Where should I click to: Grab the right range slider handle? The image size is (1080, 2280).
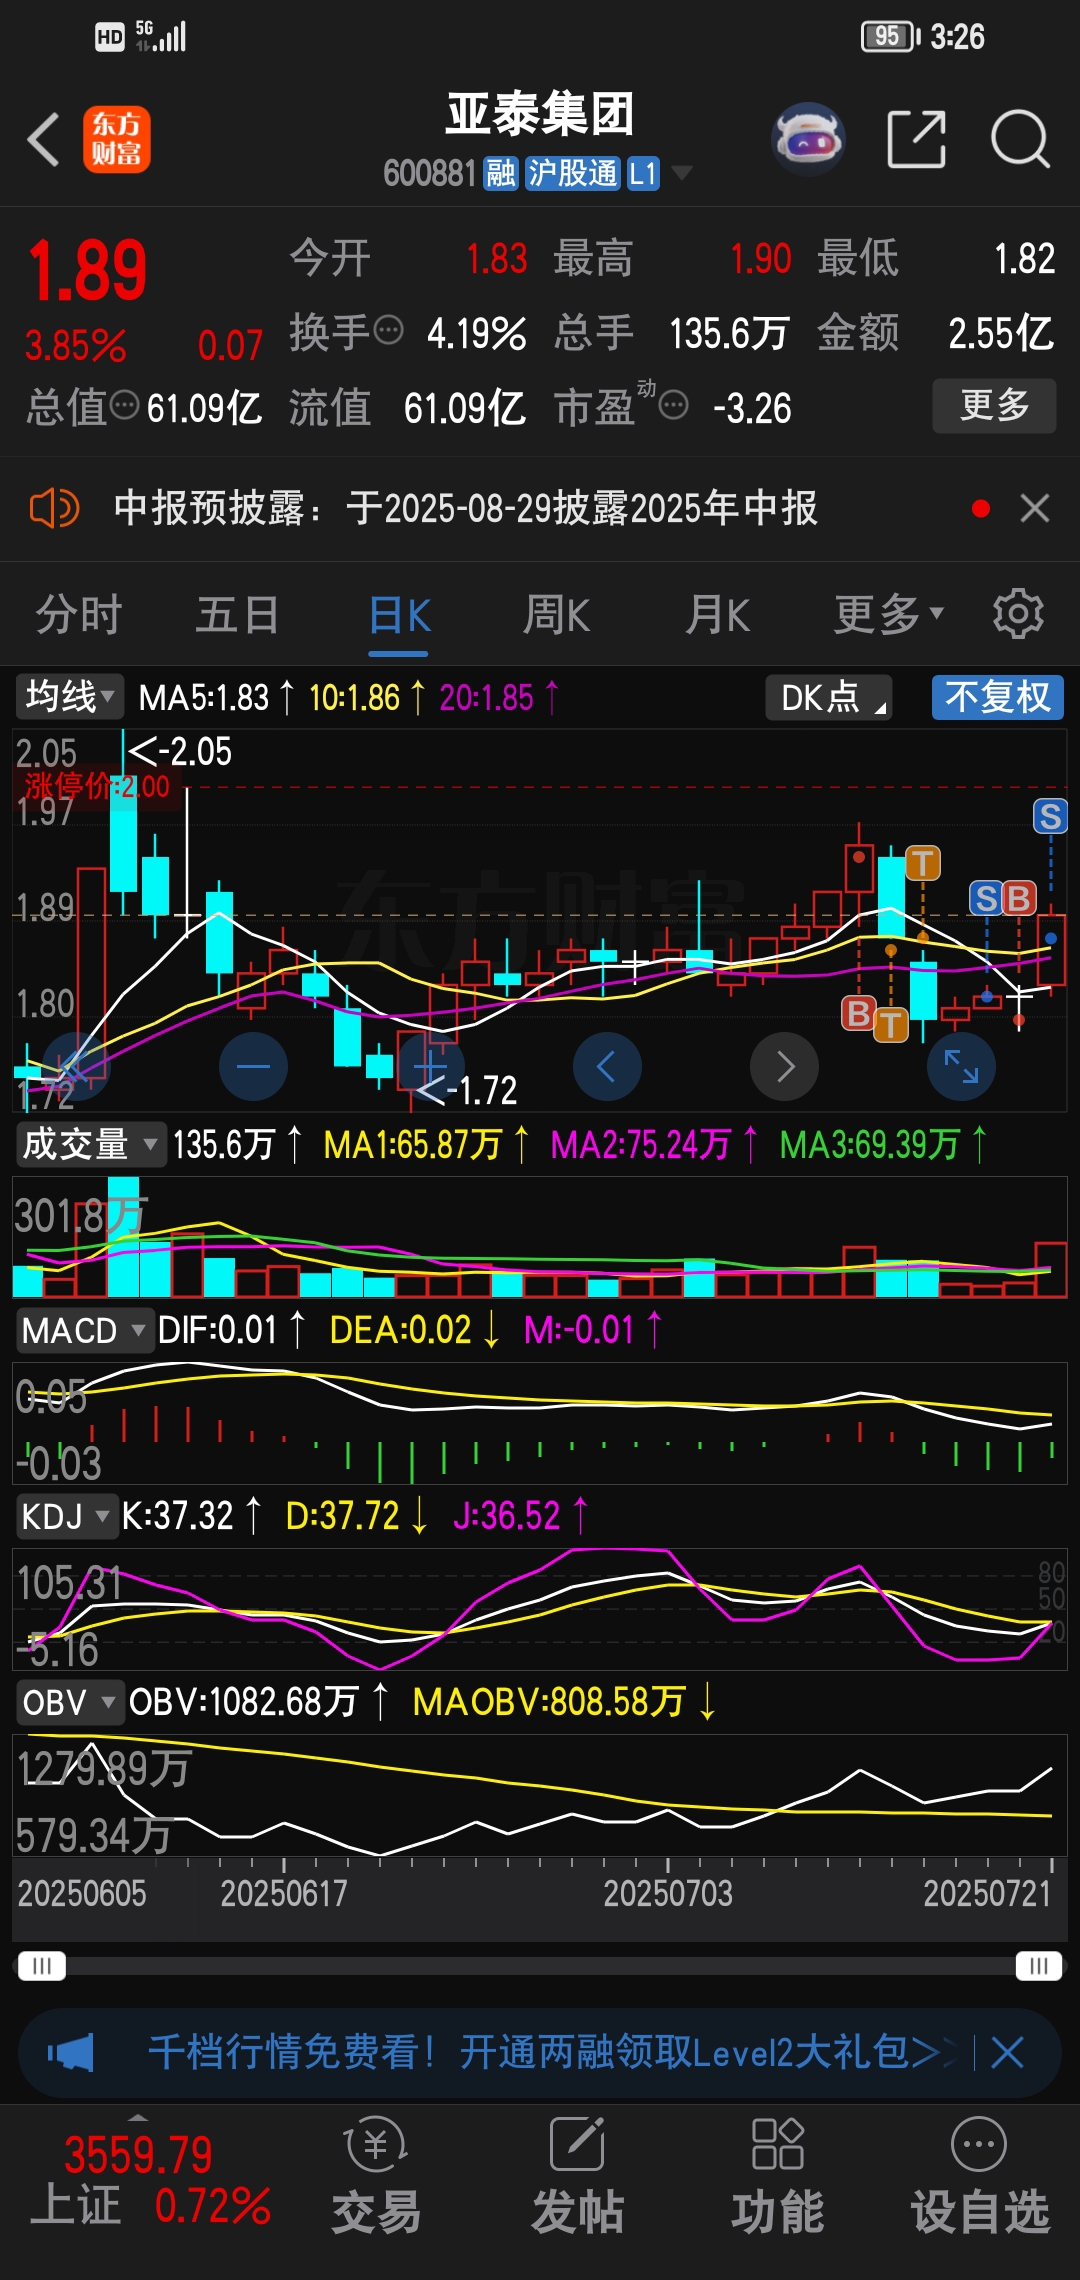click(x=1038, y=1967)
